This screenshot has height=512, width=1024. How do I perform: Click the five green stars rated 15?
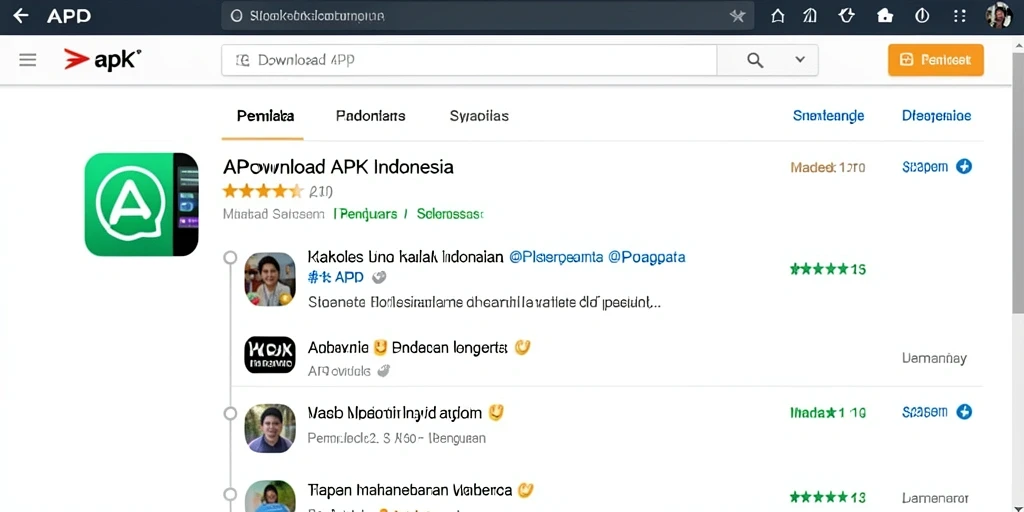(x=827, y=268)
